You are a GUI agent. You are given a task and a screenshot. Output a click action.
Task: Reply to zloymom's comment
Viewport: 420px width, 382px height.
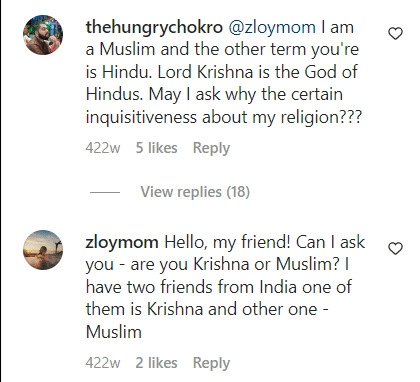click(x=211, y=363)
